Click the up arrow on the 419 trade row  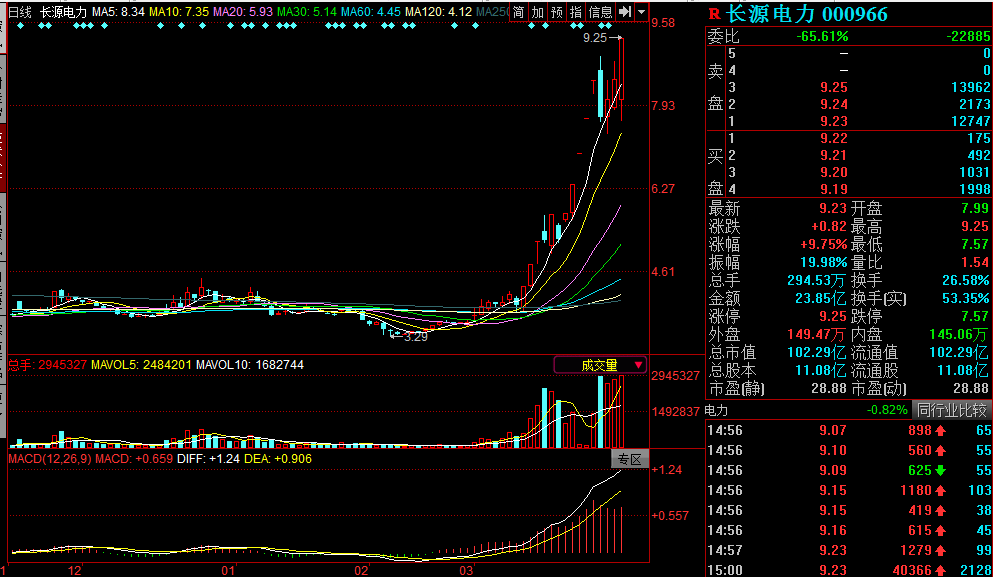tap(940, 510)
